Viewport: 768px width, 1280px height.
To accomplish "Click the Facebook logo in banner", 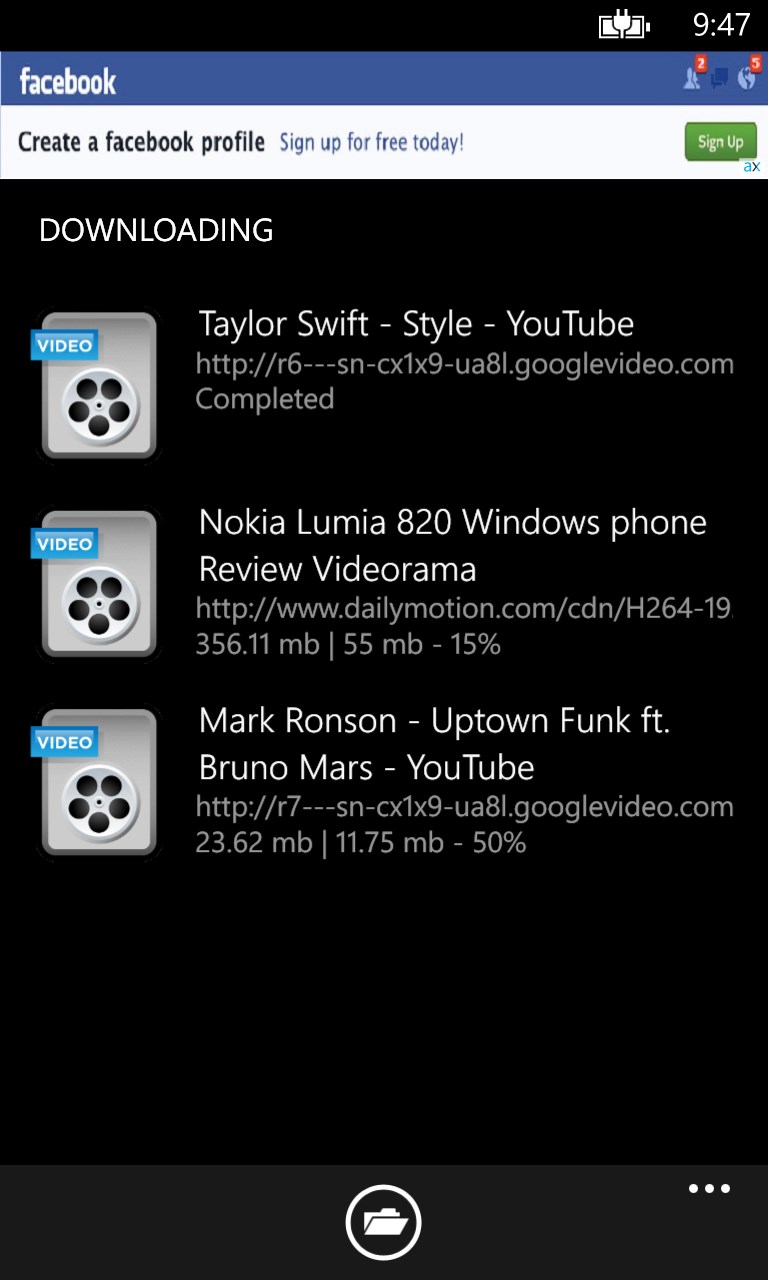I will tap(68, 81).
